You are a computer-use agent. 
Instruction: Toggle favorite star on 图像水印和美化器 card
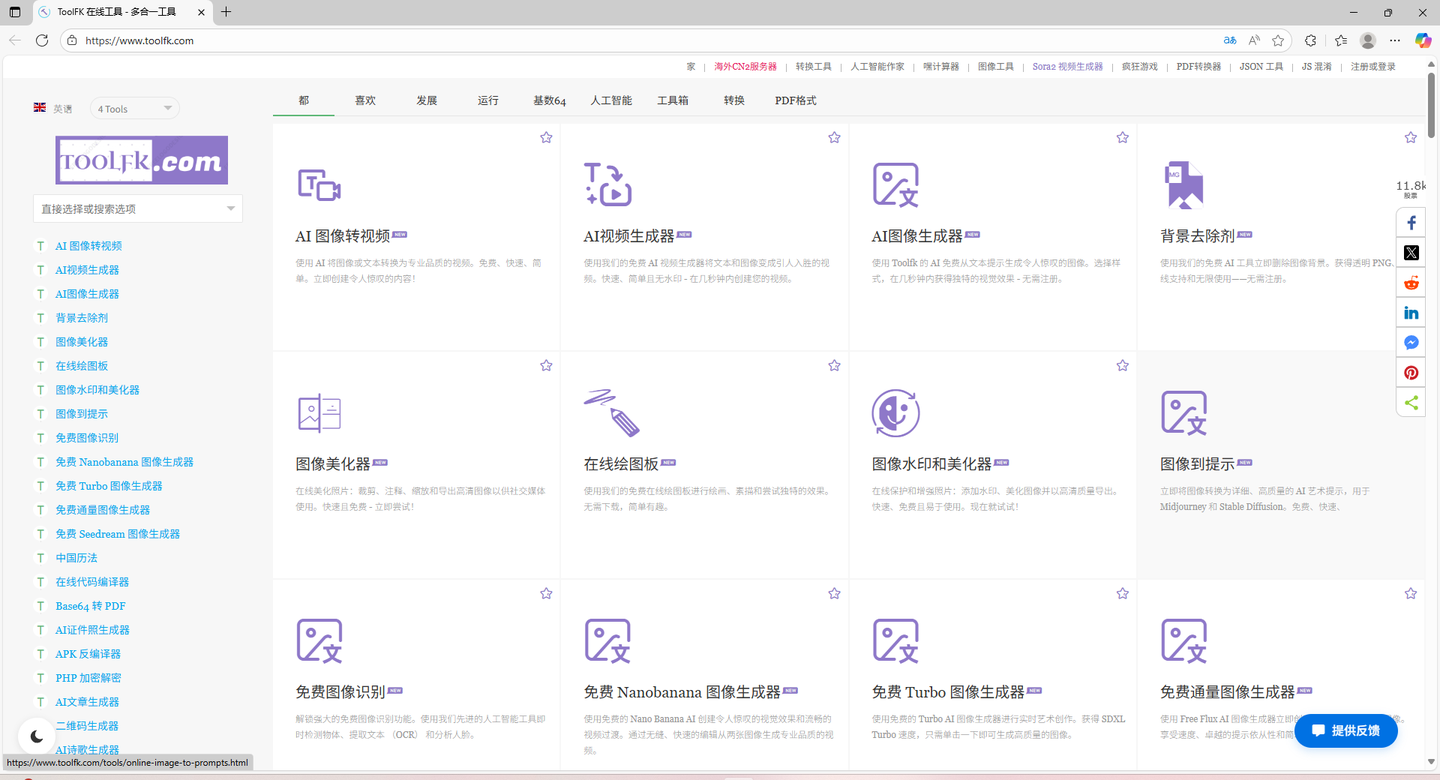(1122, 366)
